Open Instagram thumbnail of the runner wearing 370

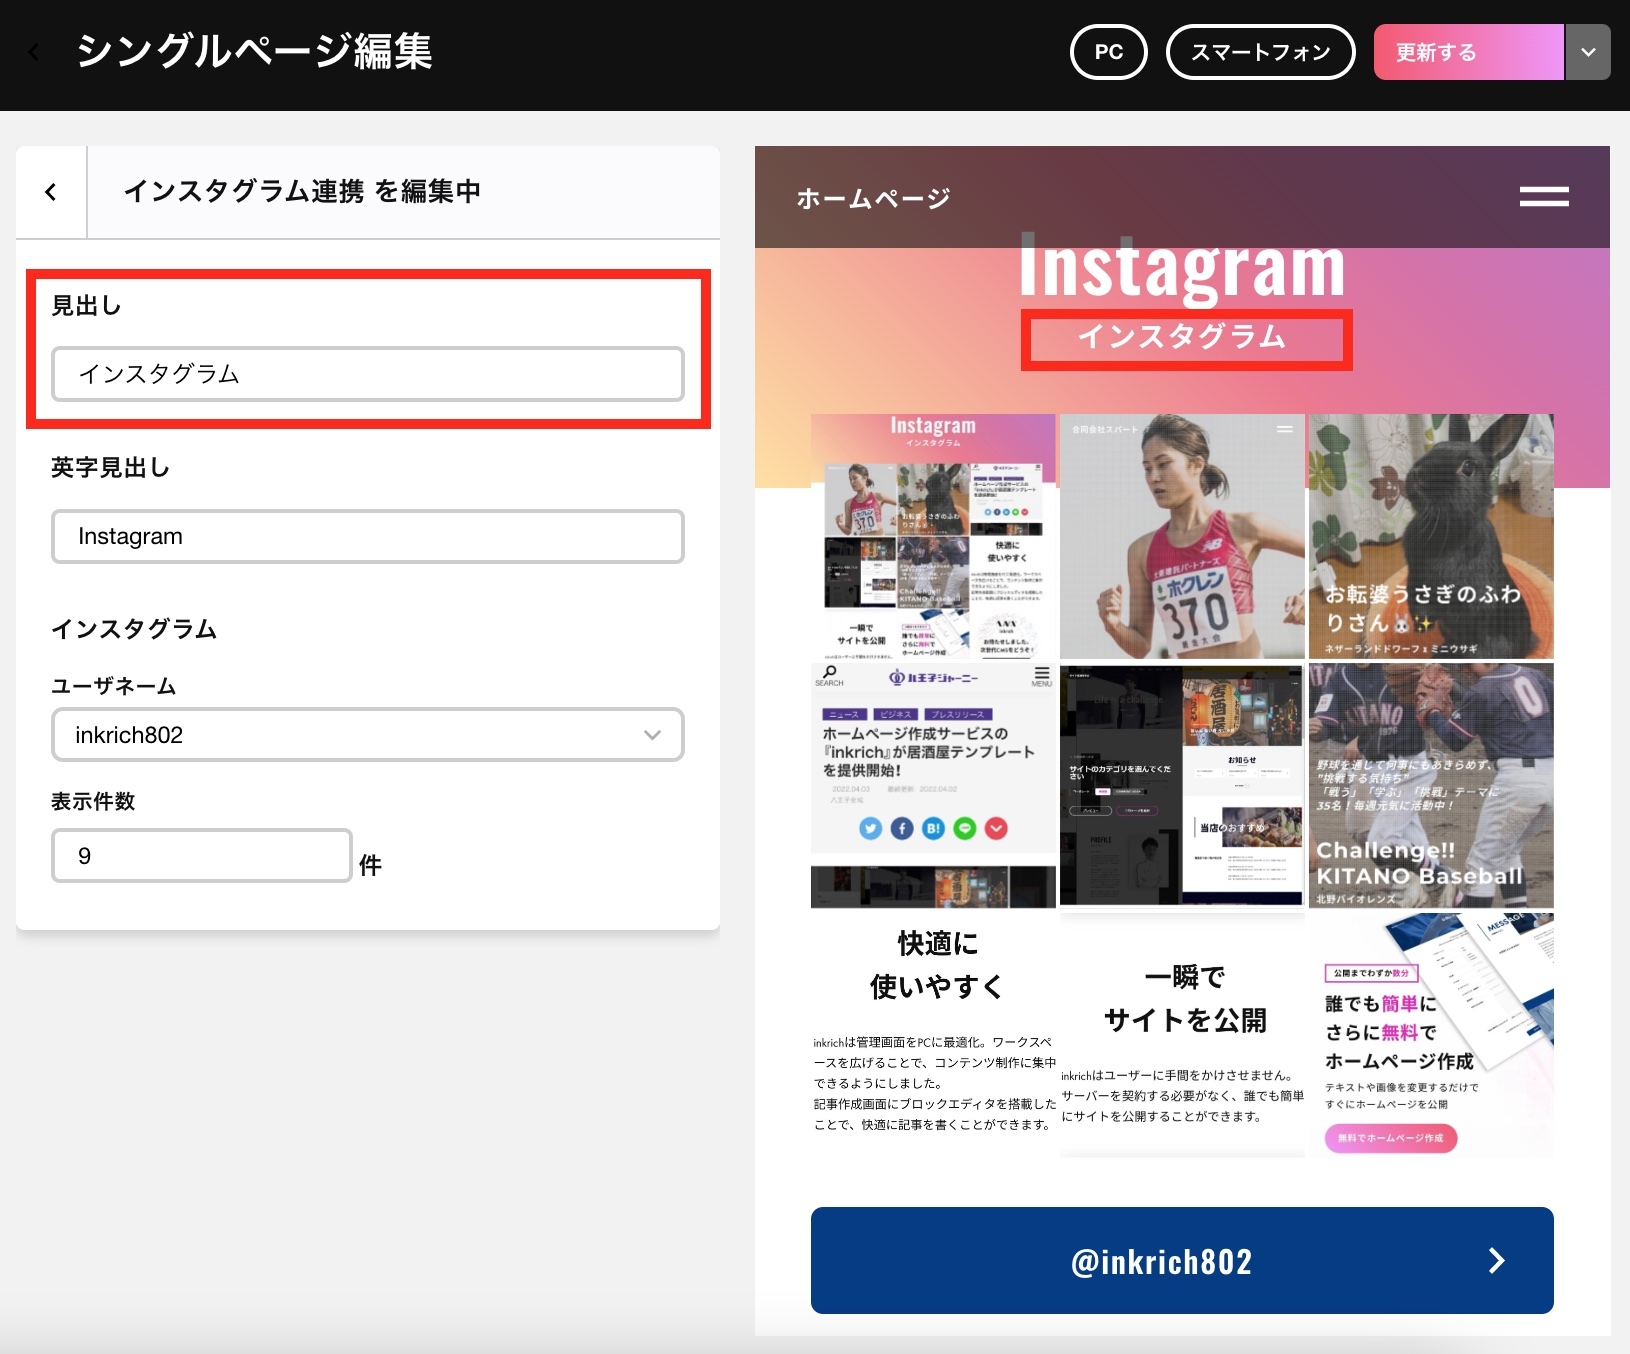(1182, 536)
